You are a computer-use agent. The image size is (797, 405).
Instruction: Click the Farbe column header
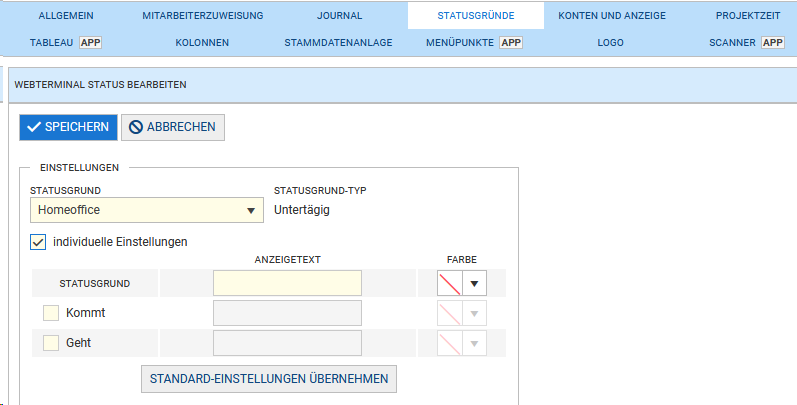(x=462, y=260)
